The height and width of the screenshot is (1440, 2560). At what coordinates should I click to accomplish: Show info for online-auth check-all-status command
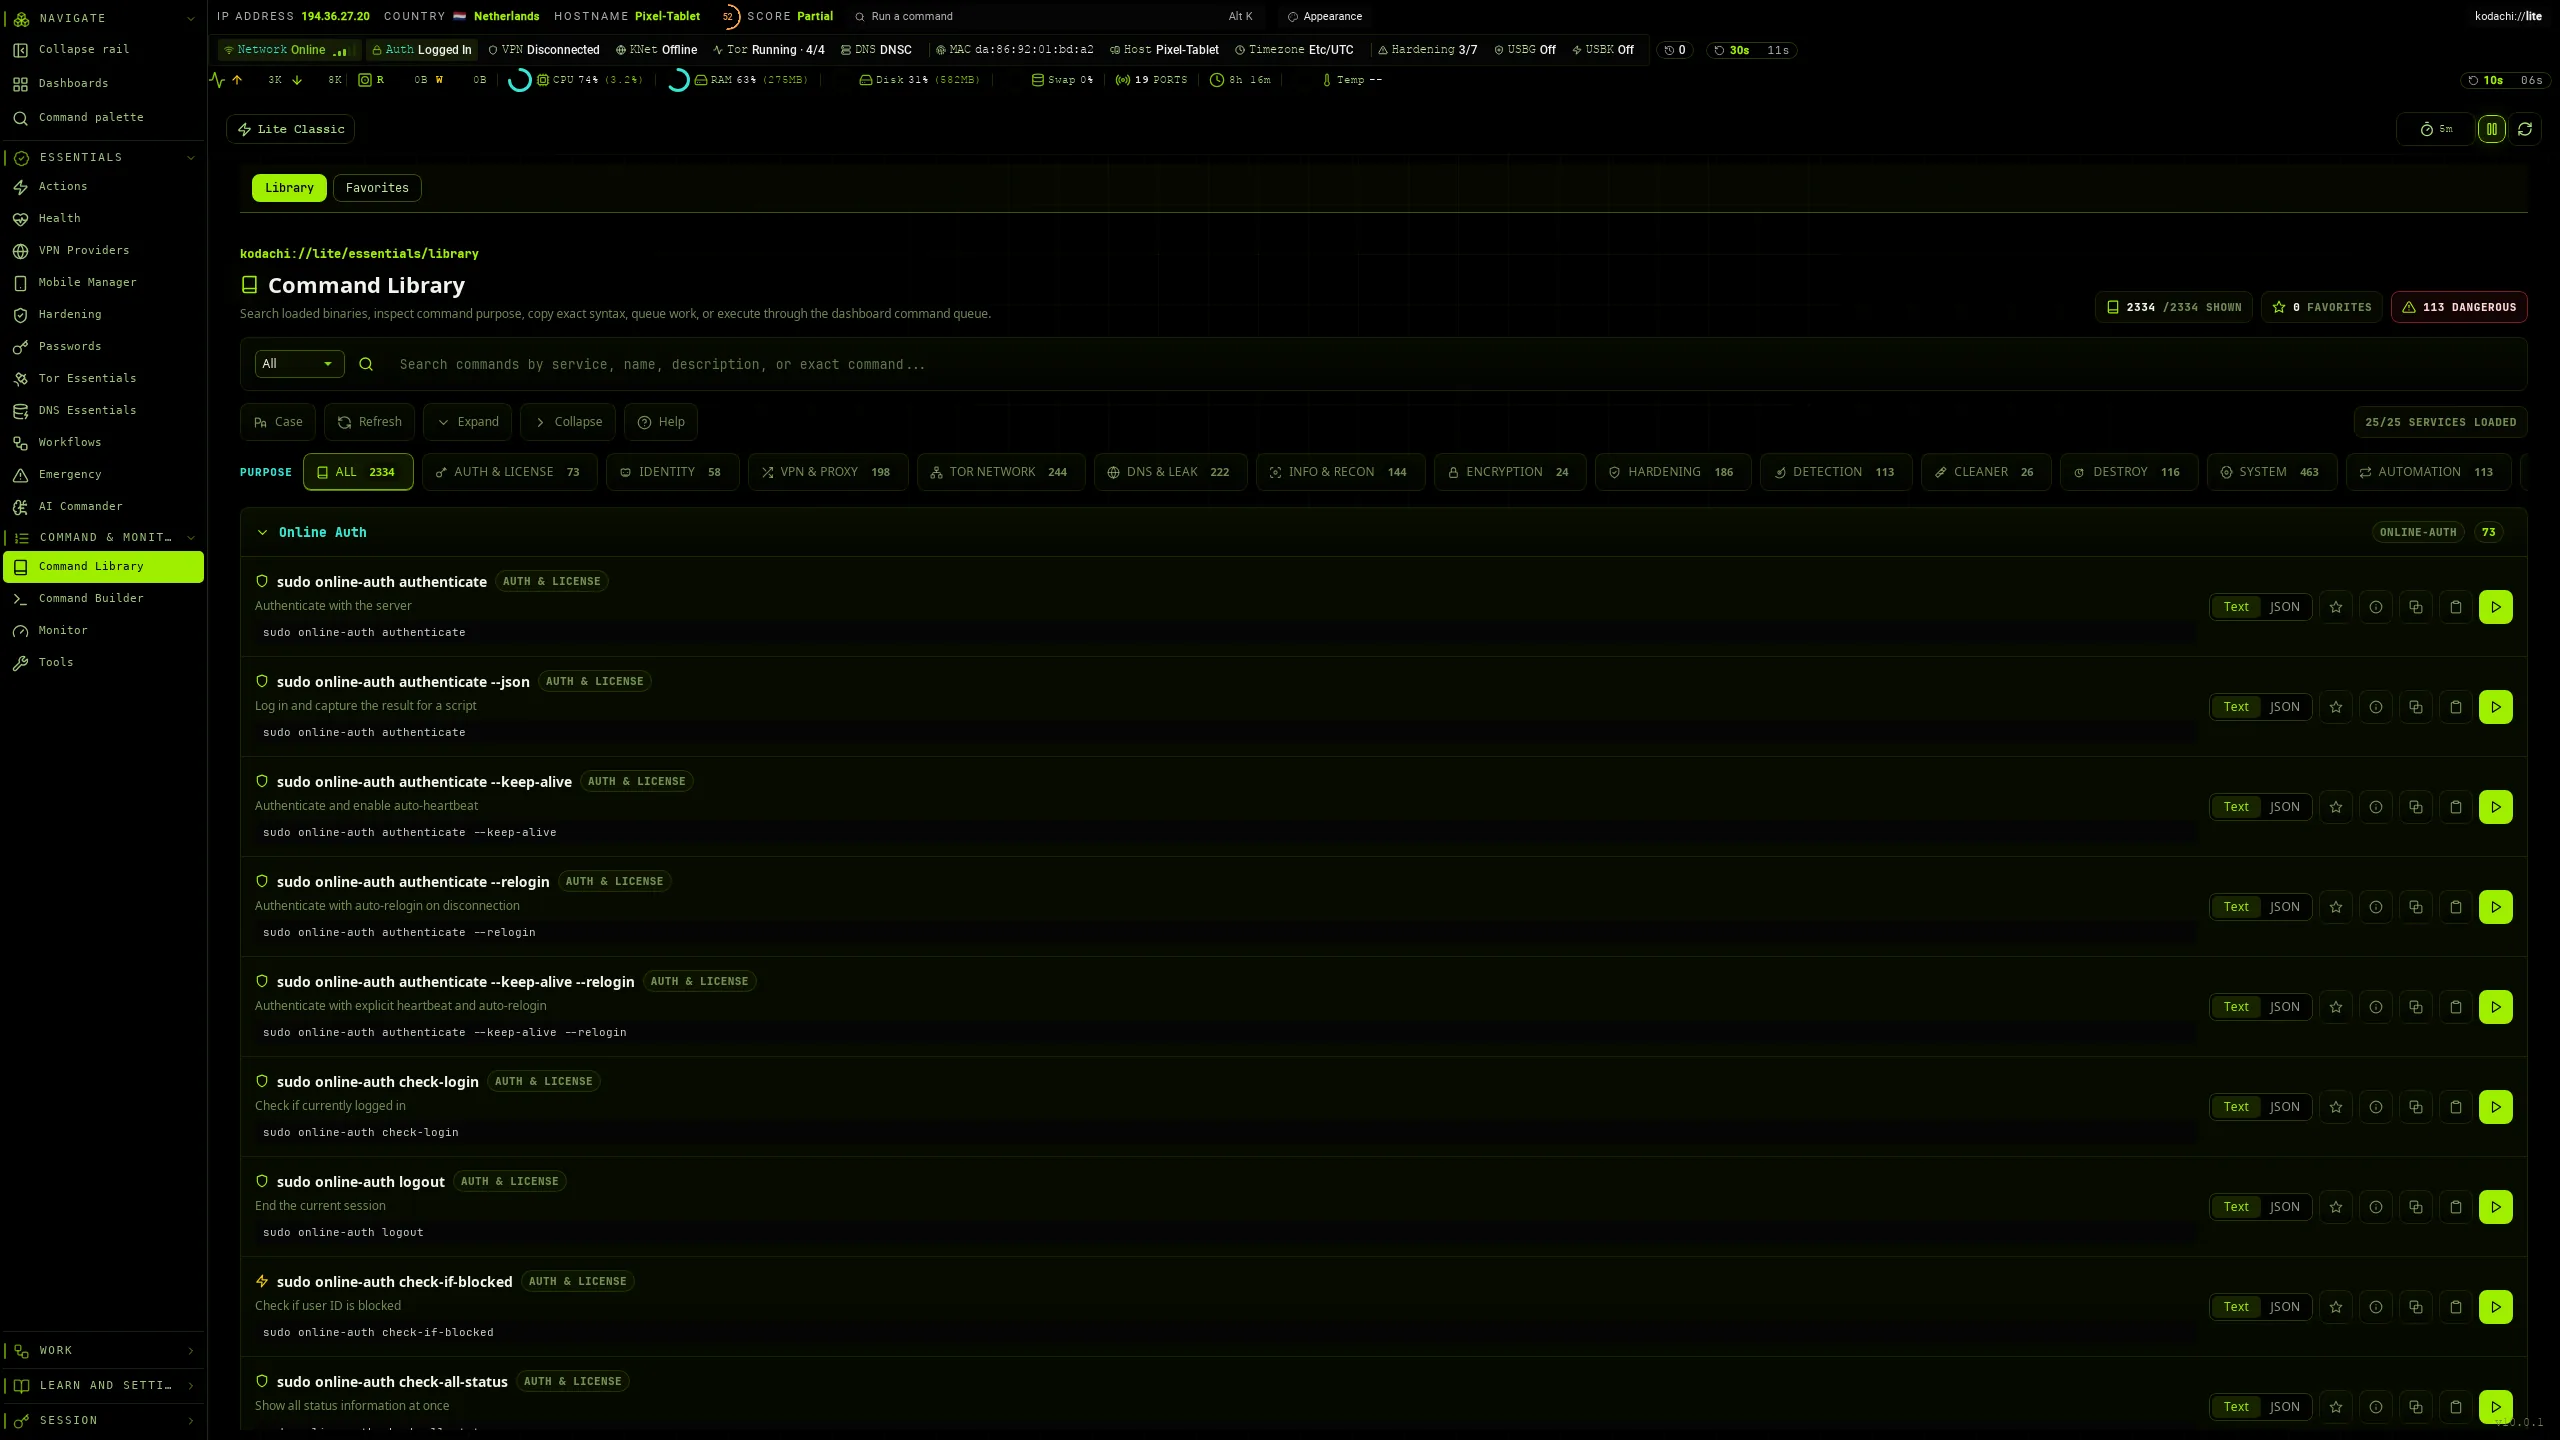point(2375,1407)
